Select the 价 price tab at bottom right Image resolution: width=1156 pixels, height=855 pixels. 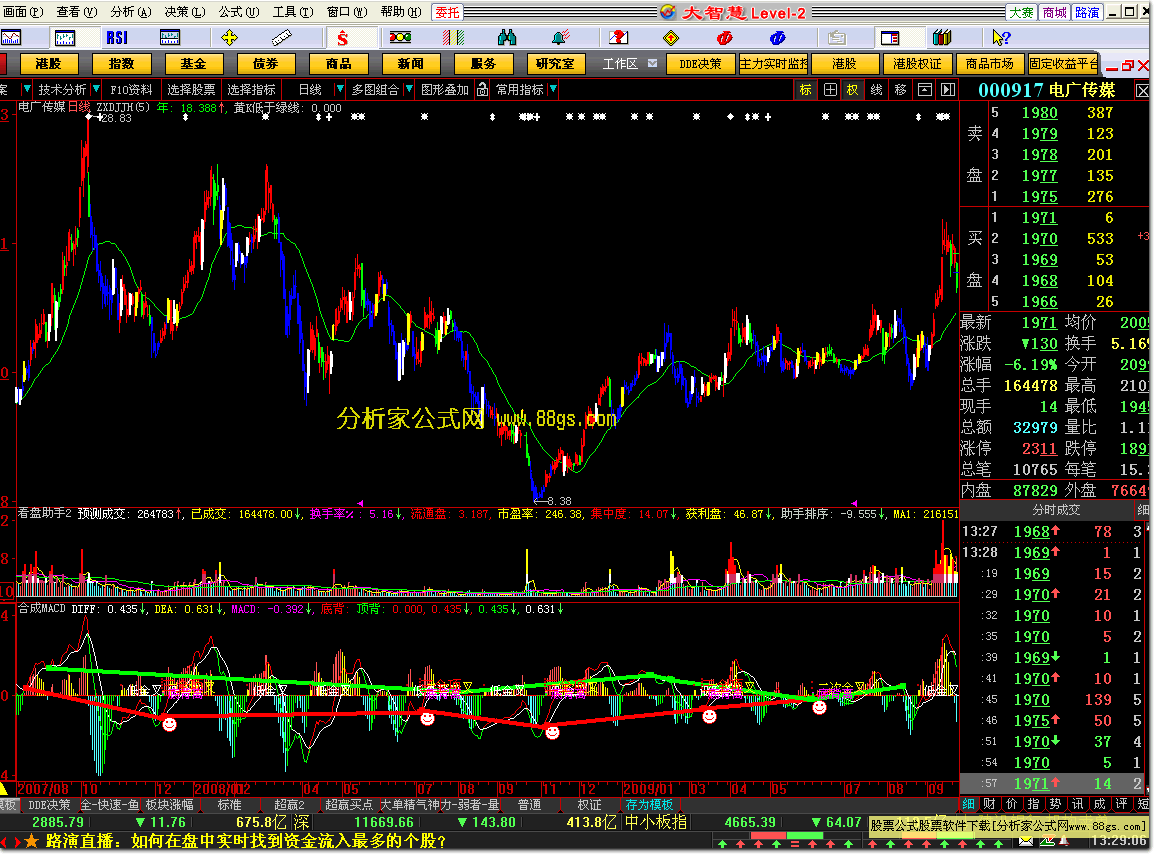click(x=1012, y=803)
